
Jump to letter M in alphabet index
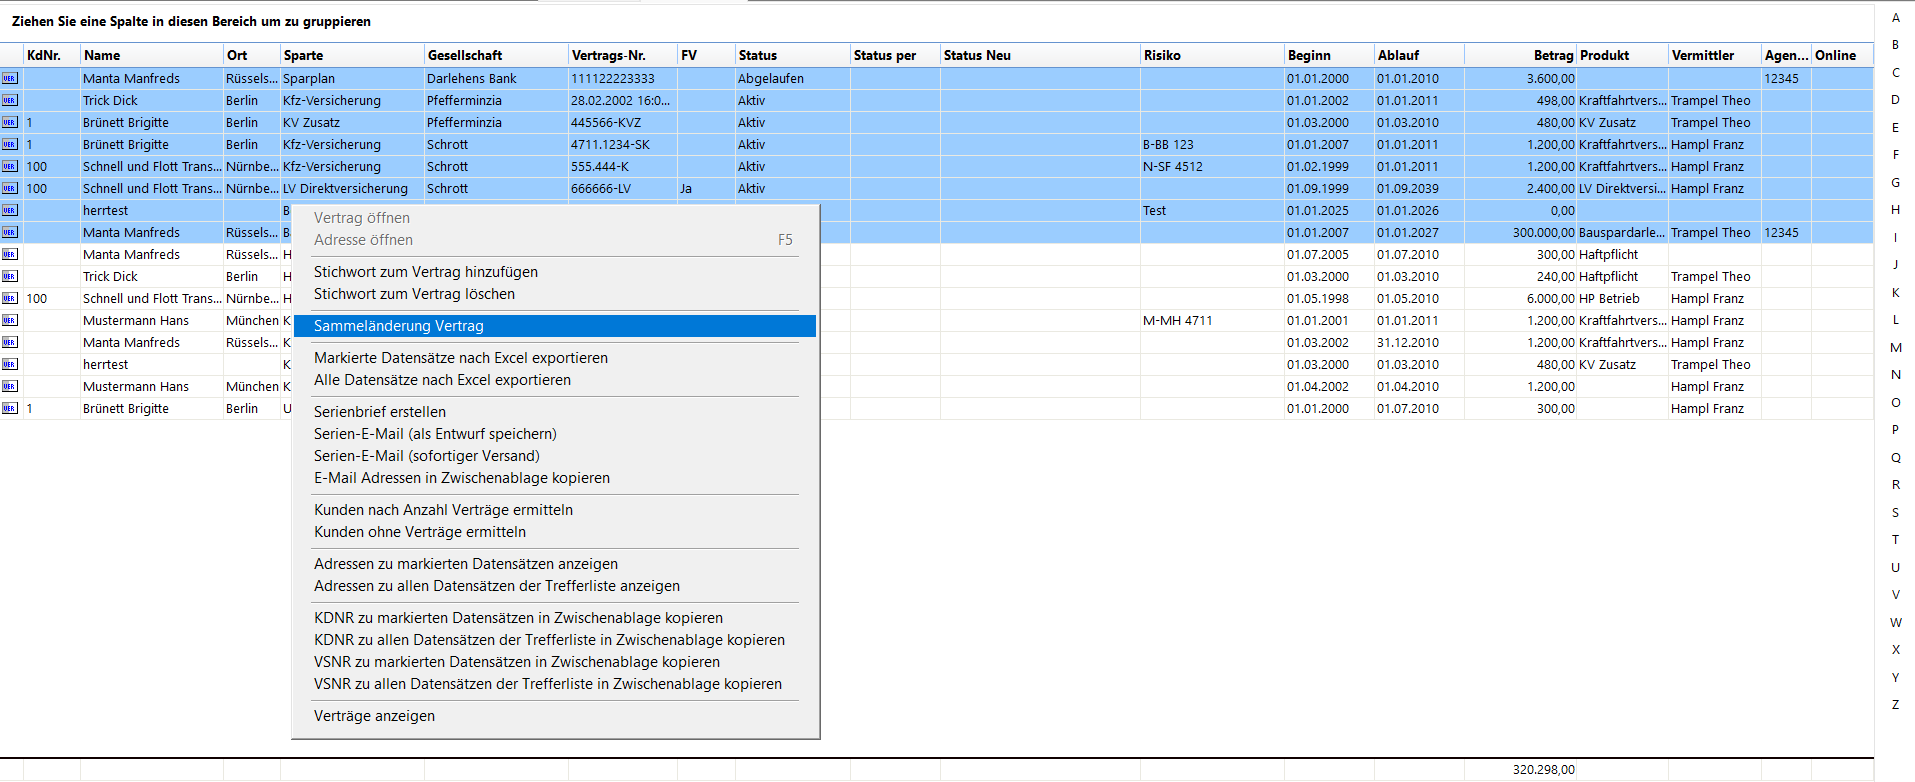1895,348
